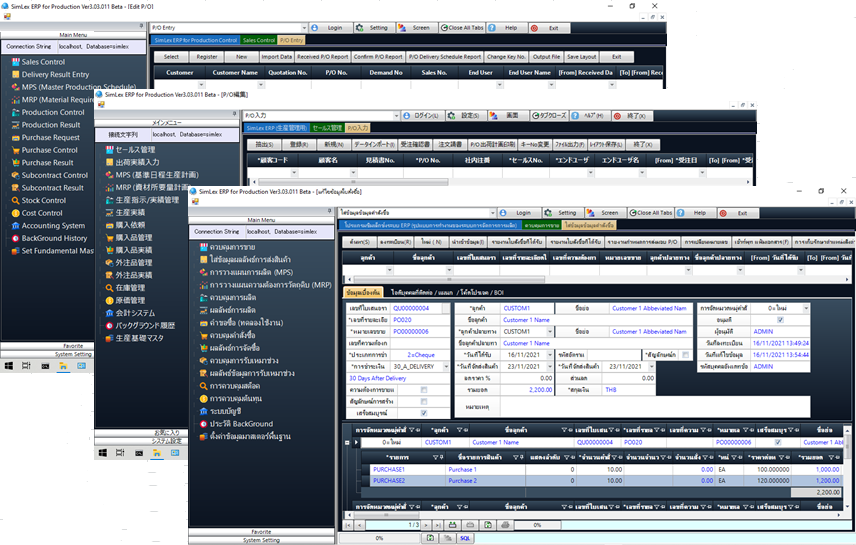The image size is (856, 545).
Task: Click the Purchase Control cart icon in English menu
Action: [16, 150]
